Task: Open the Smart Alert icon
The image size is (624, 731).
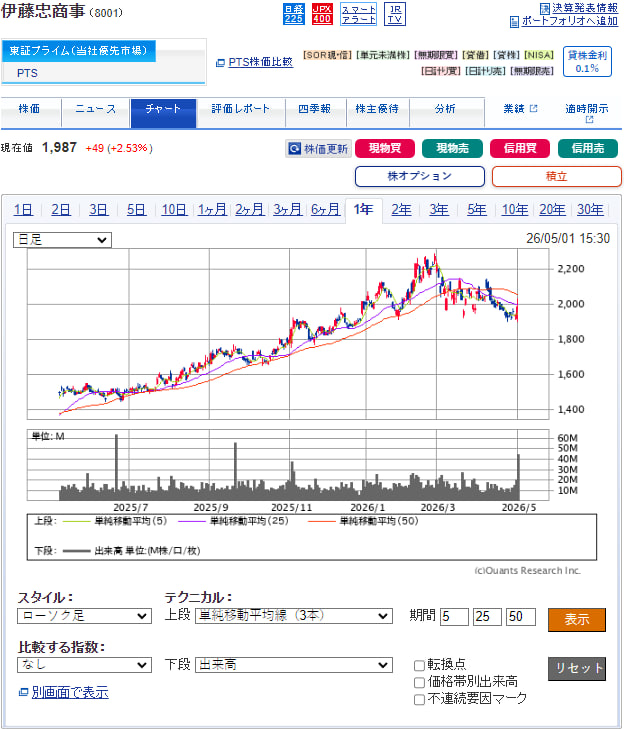Action: point(358,14)
